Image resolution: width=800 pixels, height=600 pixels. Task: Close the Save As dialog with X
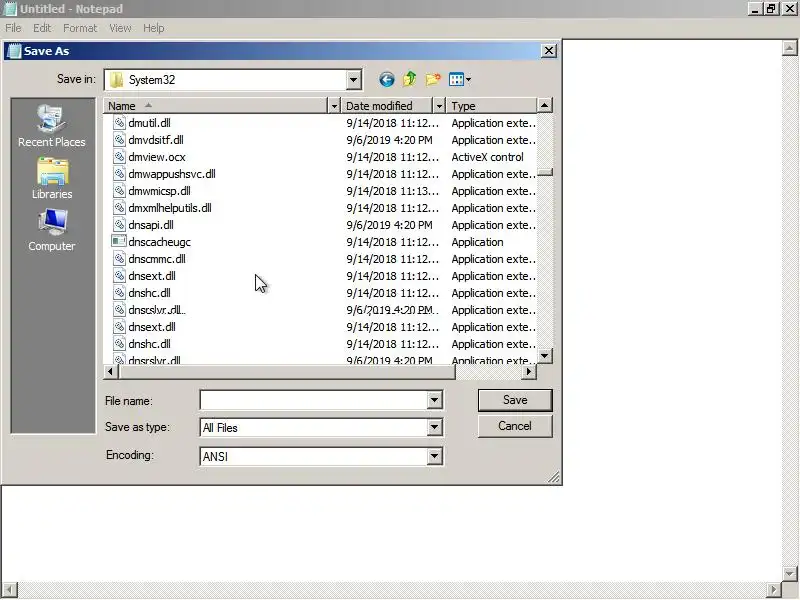pos(548,51)
